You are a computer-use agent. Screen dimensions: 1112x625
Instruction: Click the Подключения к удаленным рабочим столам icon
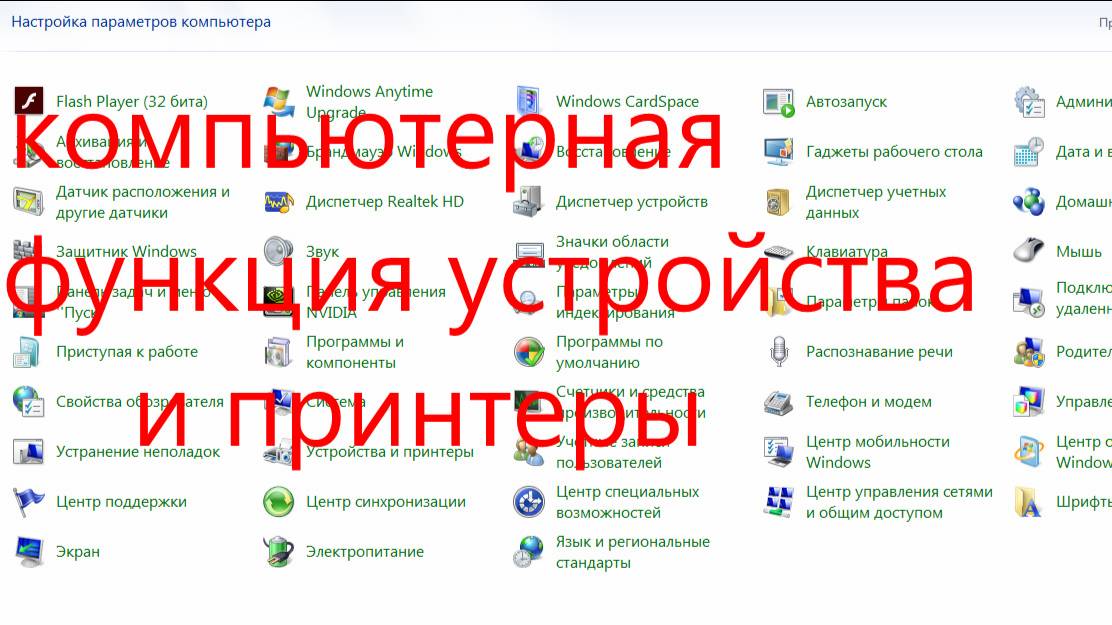[1028, 302]
